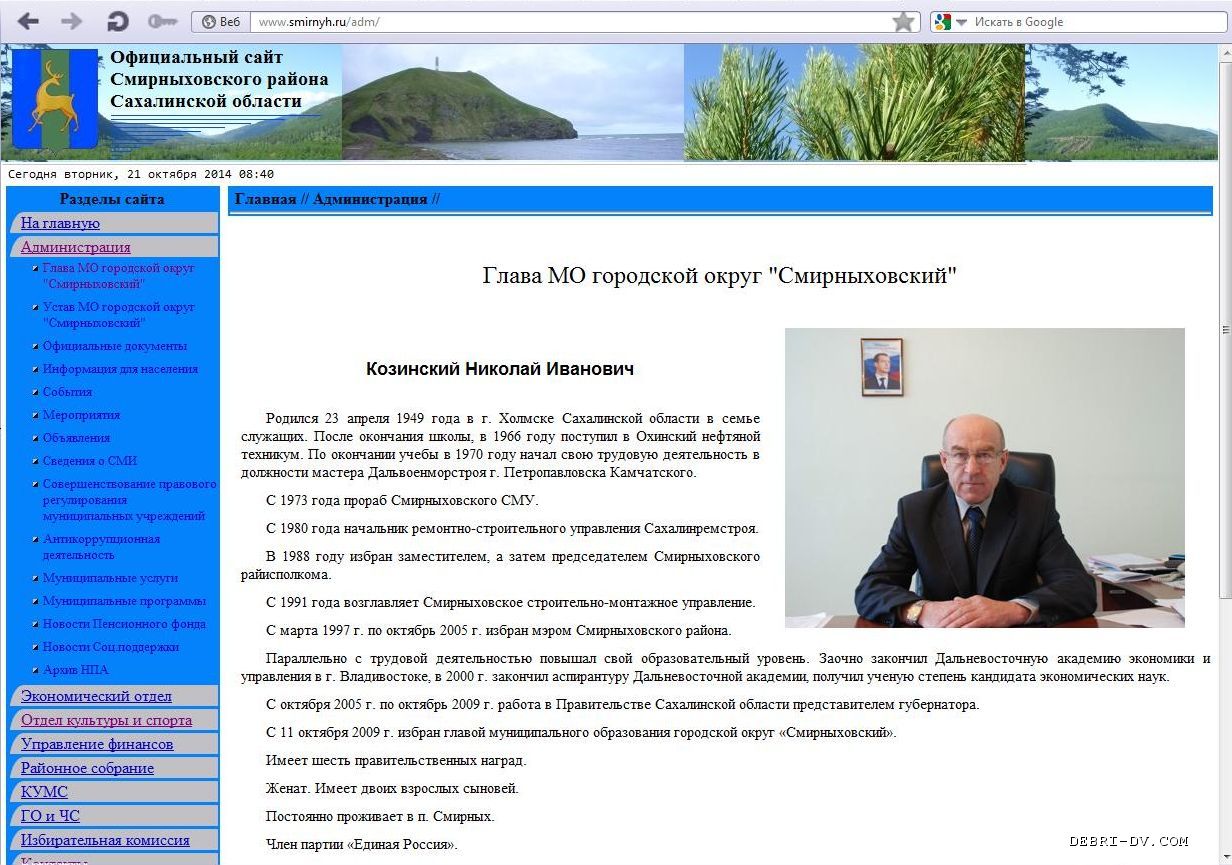Select Администрация in the site sections menu
Image resolution: width=1232 pixels, height=865 pixels.
(76, 247)
